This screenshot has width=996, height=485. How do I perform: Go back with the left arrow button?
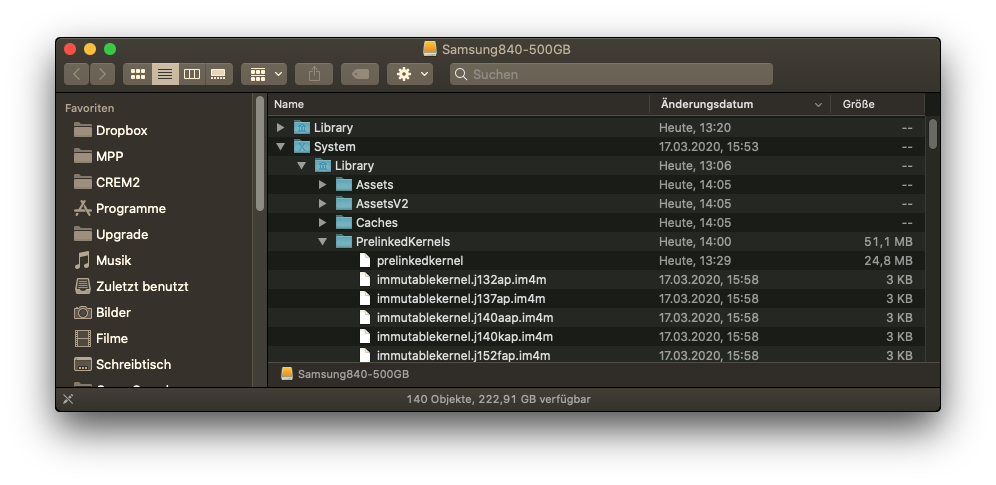76,74
